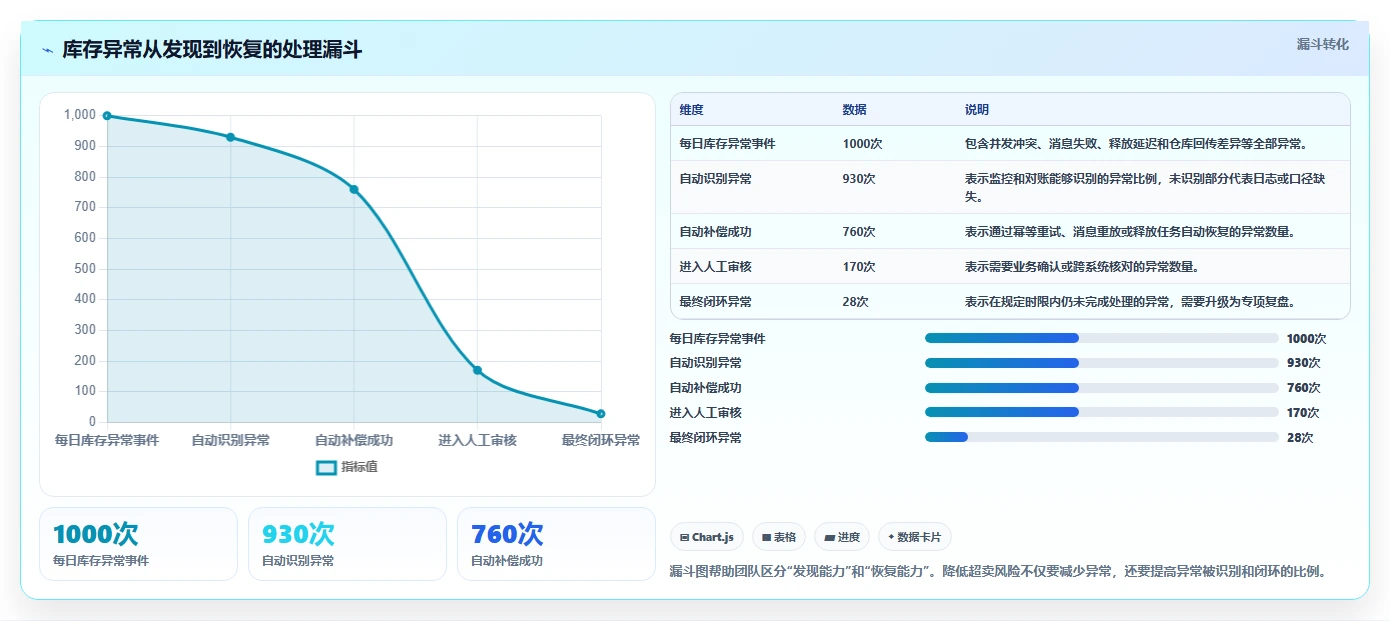Viewport: 1390px width, 621px height.
Task: Click the description starting 表示通过幂等重试
Action: pyautogui.click(x=1130, y=232)
